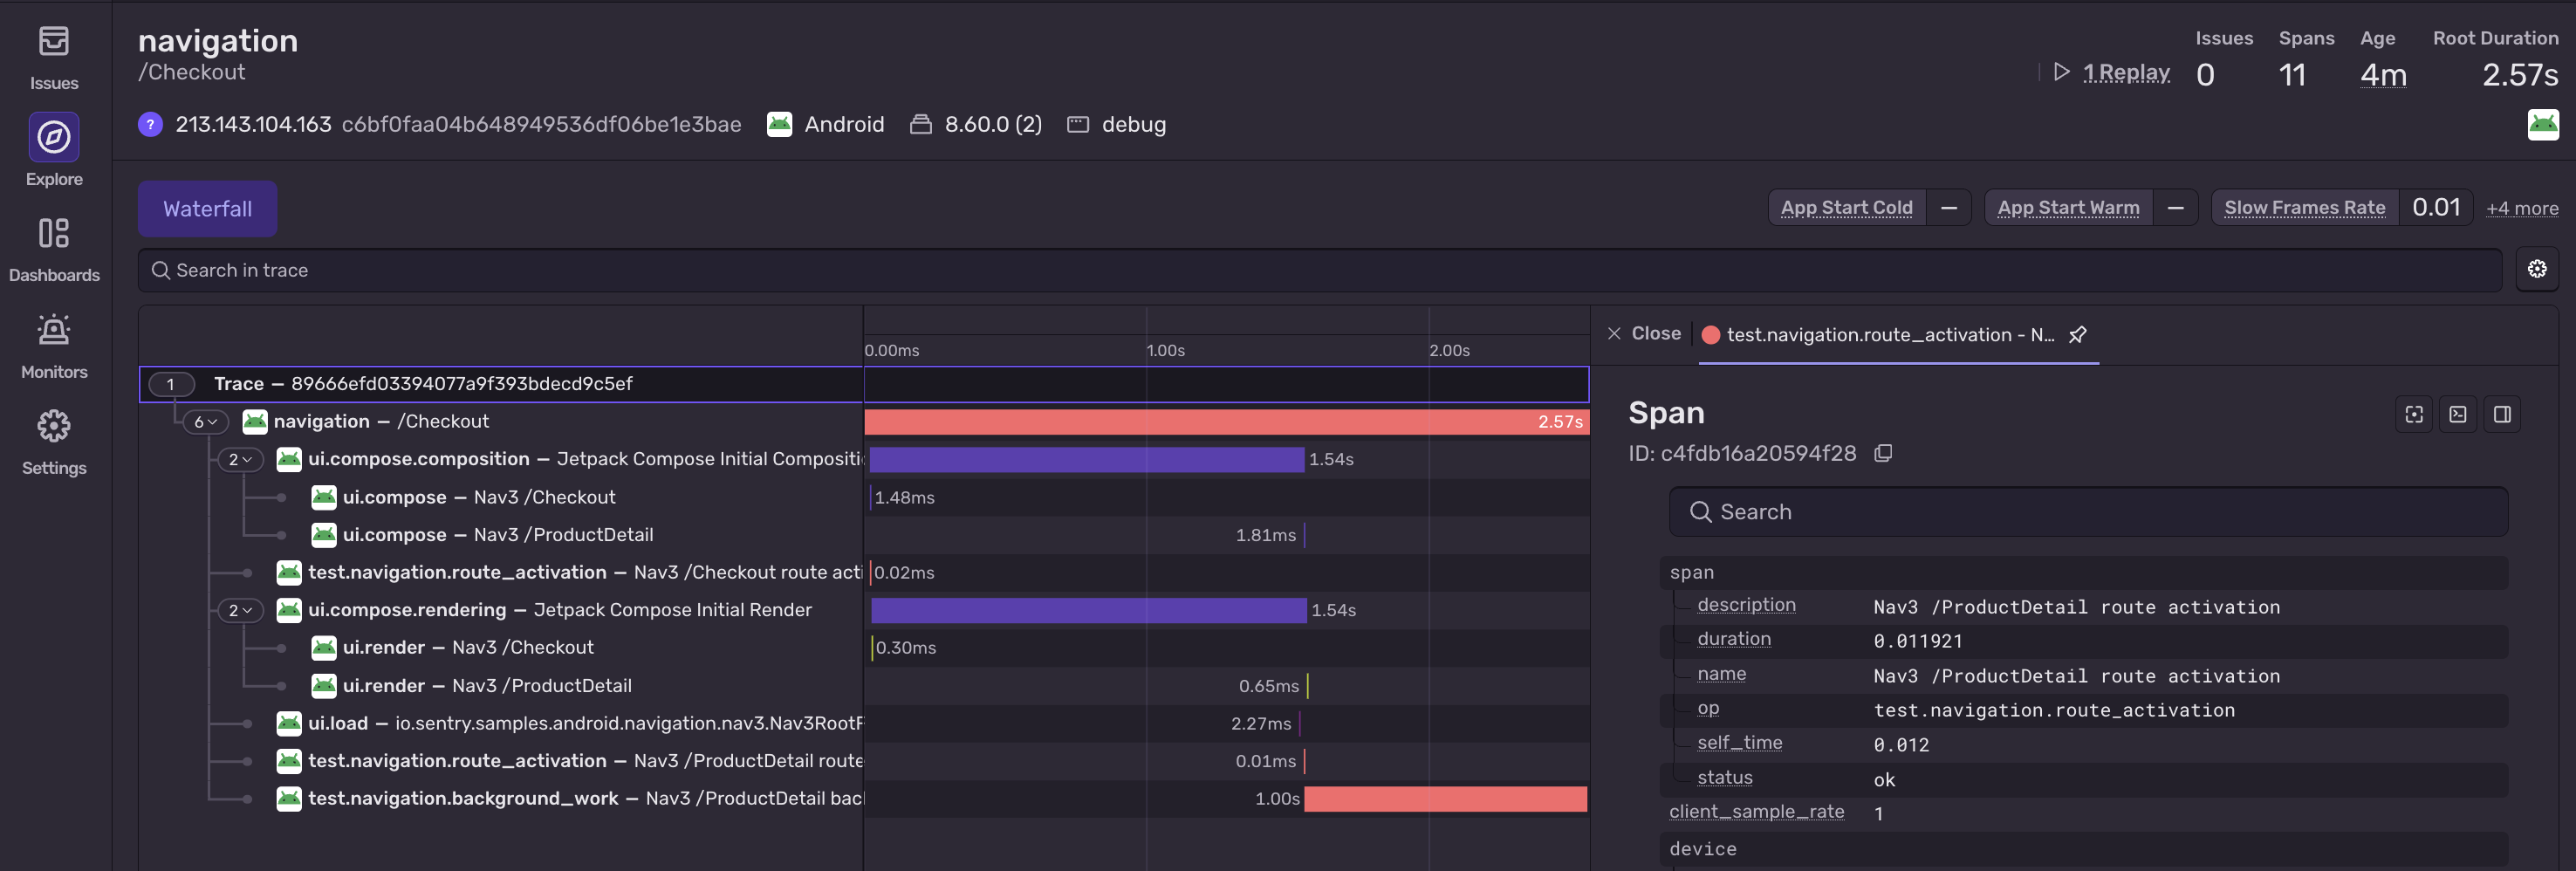Viewport: 2576px width, 871px height.
Task: Collapse the navigation row with 6 children
Action: [x=205, y=422]
